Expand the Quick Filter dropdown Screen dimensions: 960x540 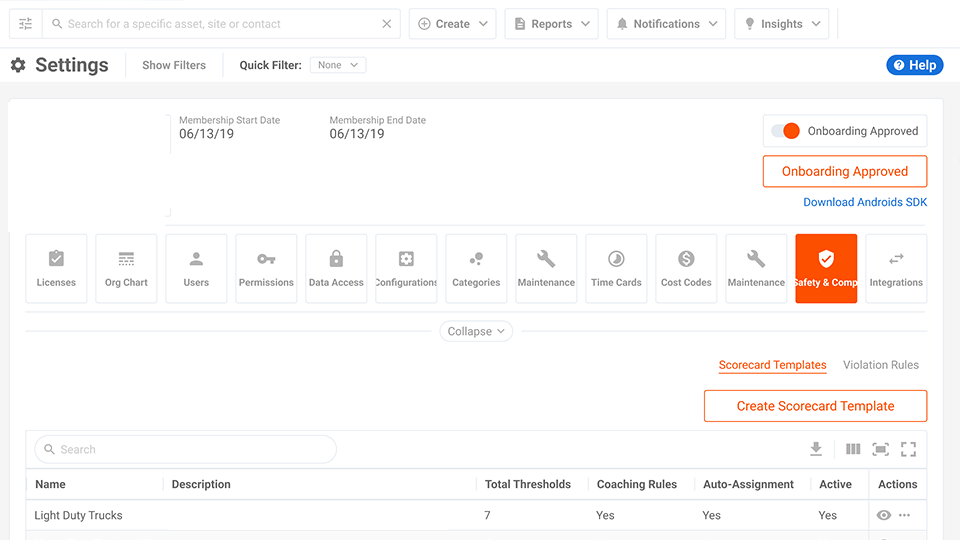[x=338, y=65]
